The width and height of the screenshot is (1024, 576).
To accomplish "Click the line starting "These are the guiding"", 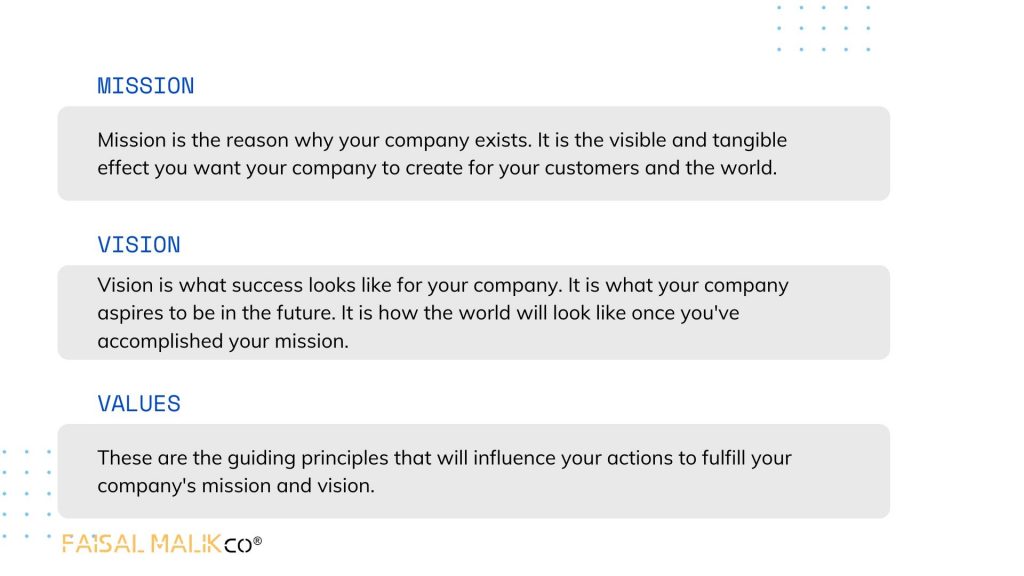I will point(444,458).
